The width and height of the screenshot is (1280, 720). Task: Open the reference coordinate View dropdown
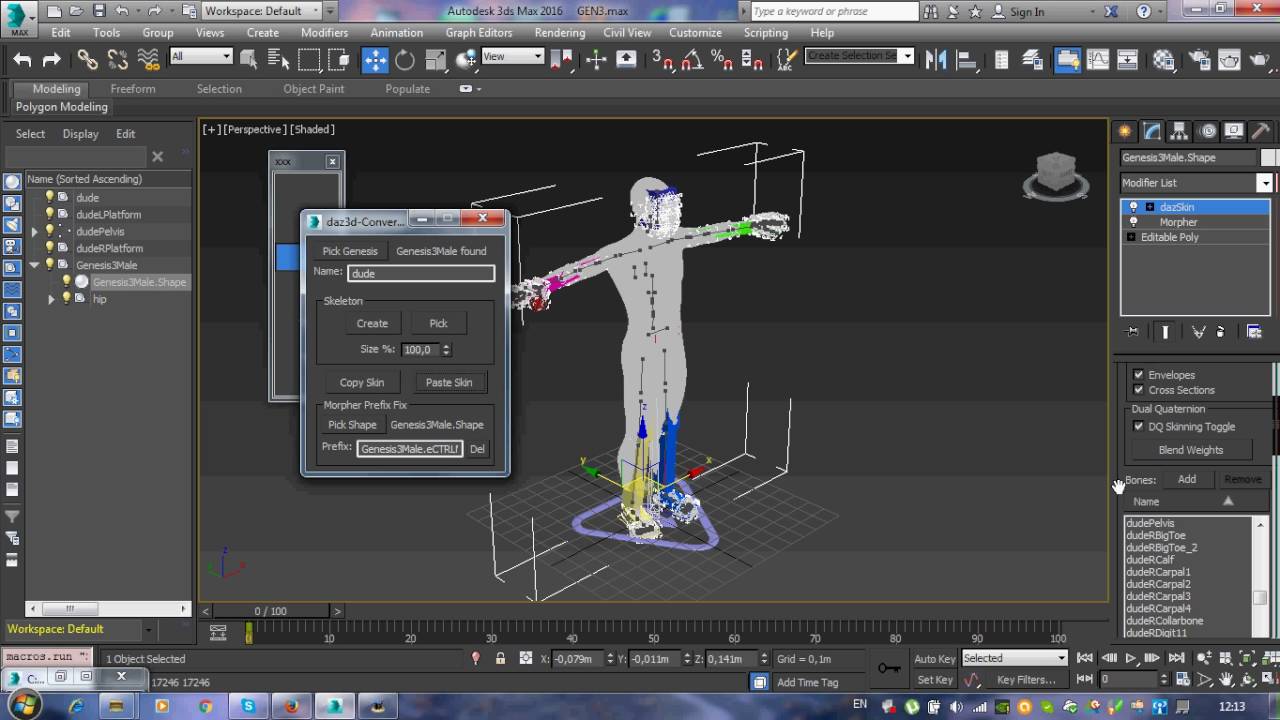pos(513,57)
